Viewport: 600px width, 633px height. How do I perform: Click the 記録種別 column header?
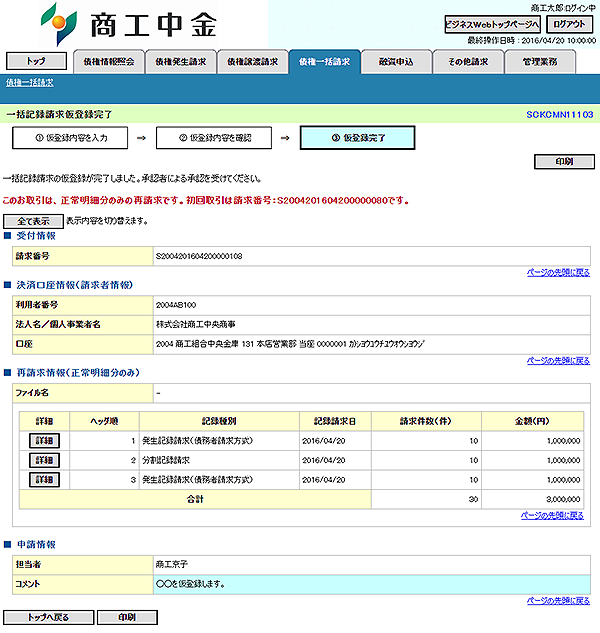tap(219, 421)
